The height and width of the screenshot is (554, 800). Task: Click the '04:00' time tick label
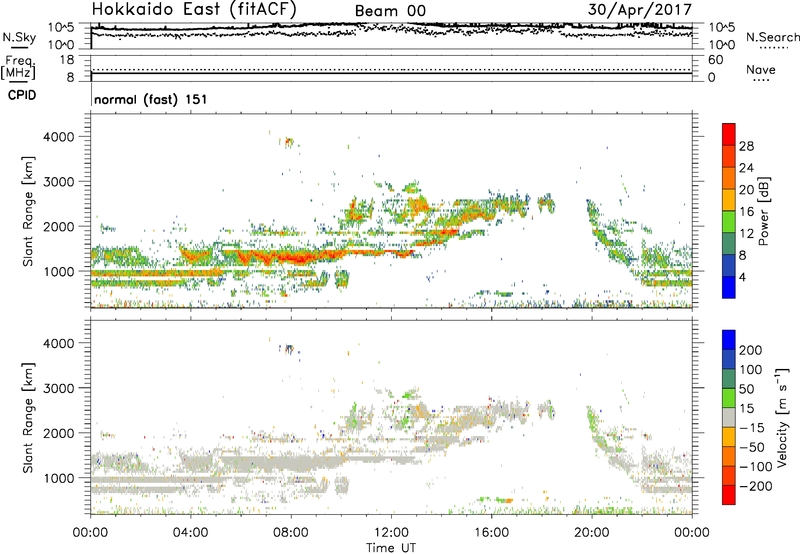(x=190, y=533)
